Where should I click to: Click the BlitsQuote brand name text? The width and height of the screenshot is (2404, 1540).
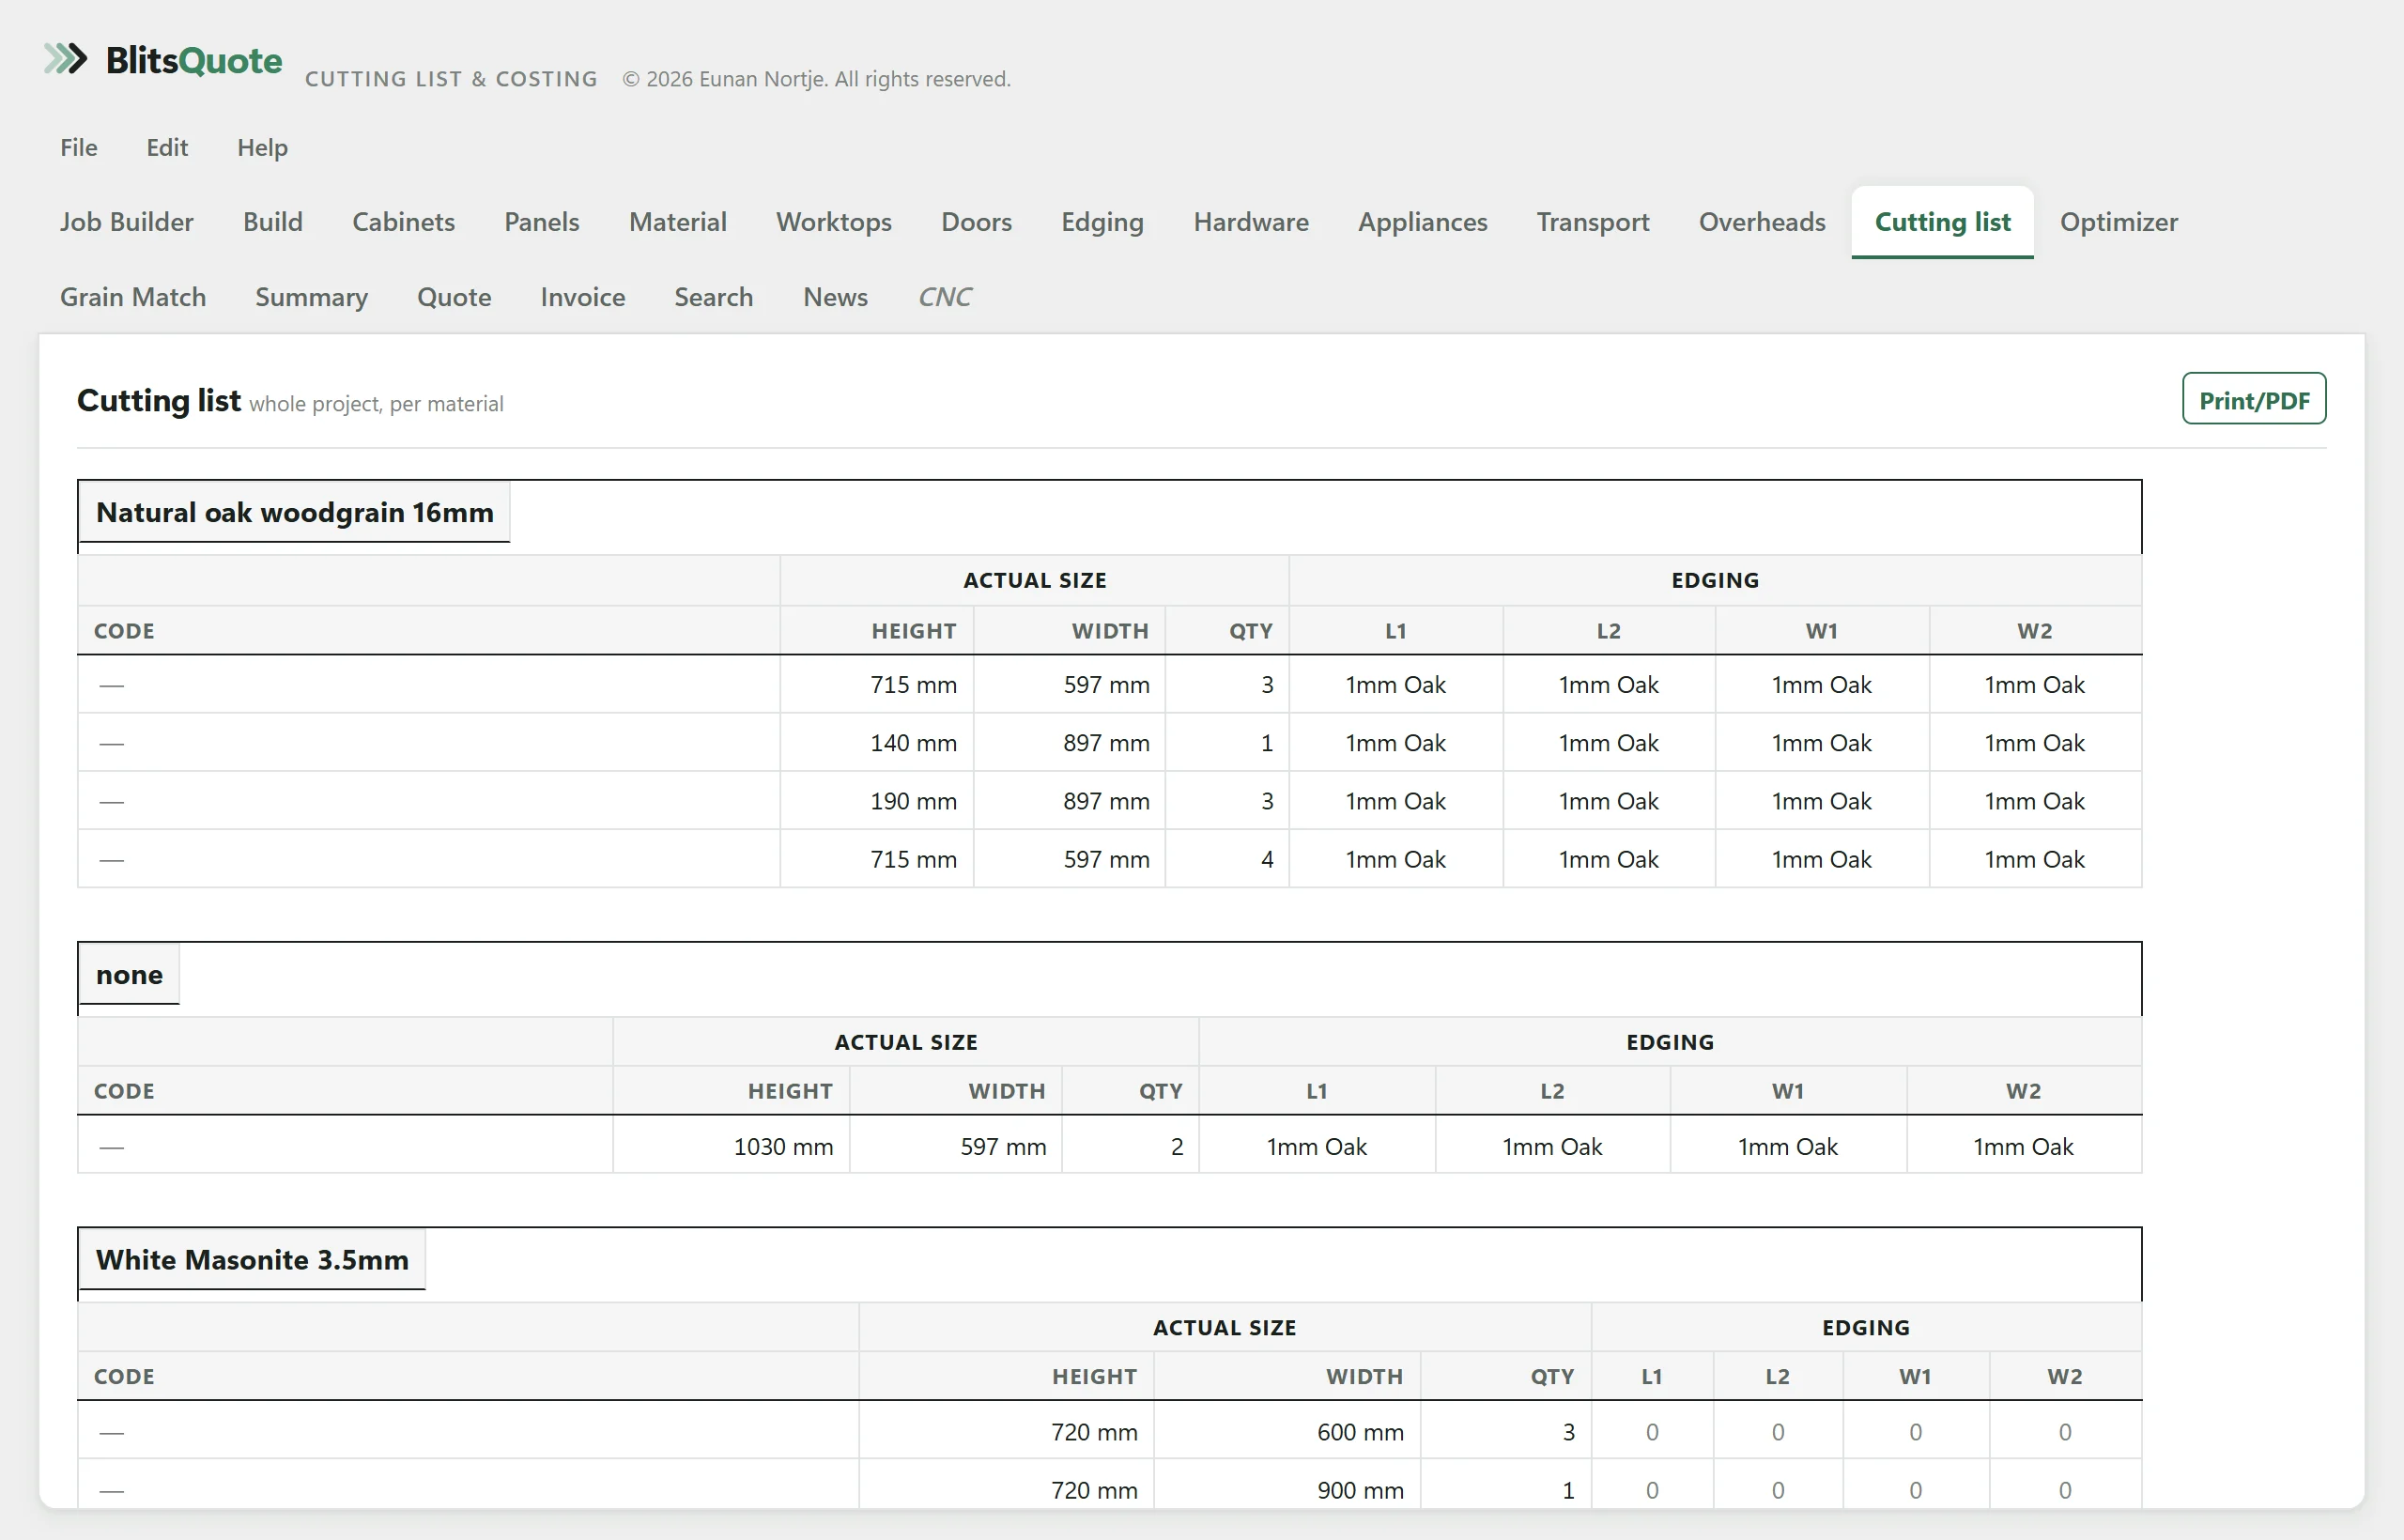click(194, 60)
